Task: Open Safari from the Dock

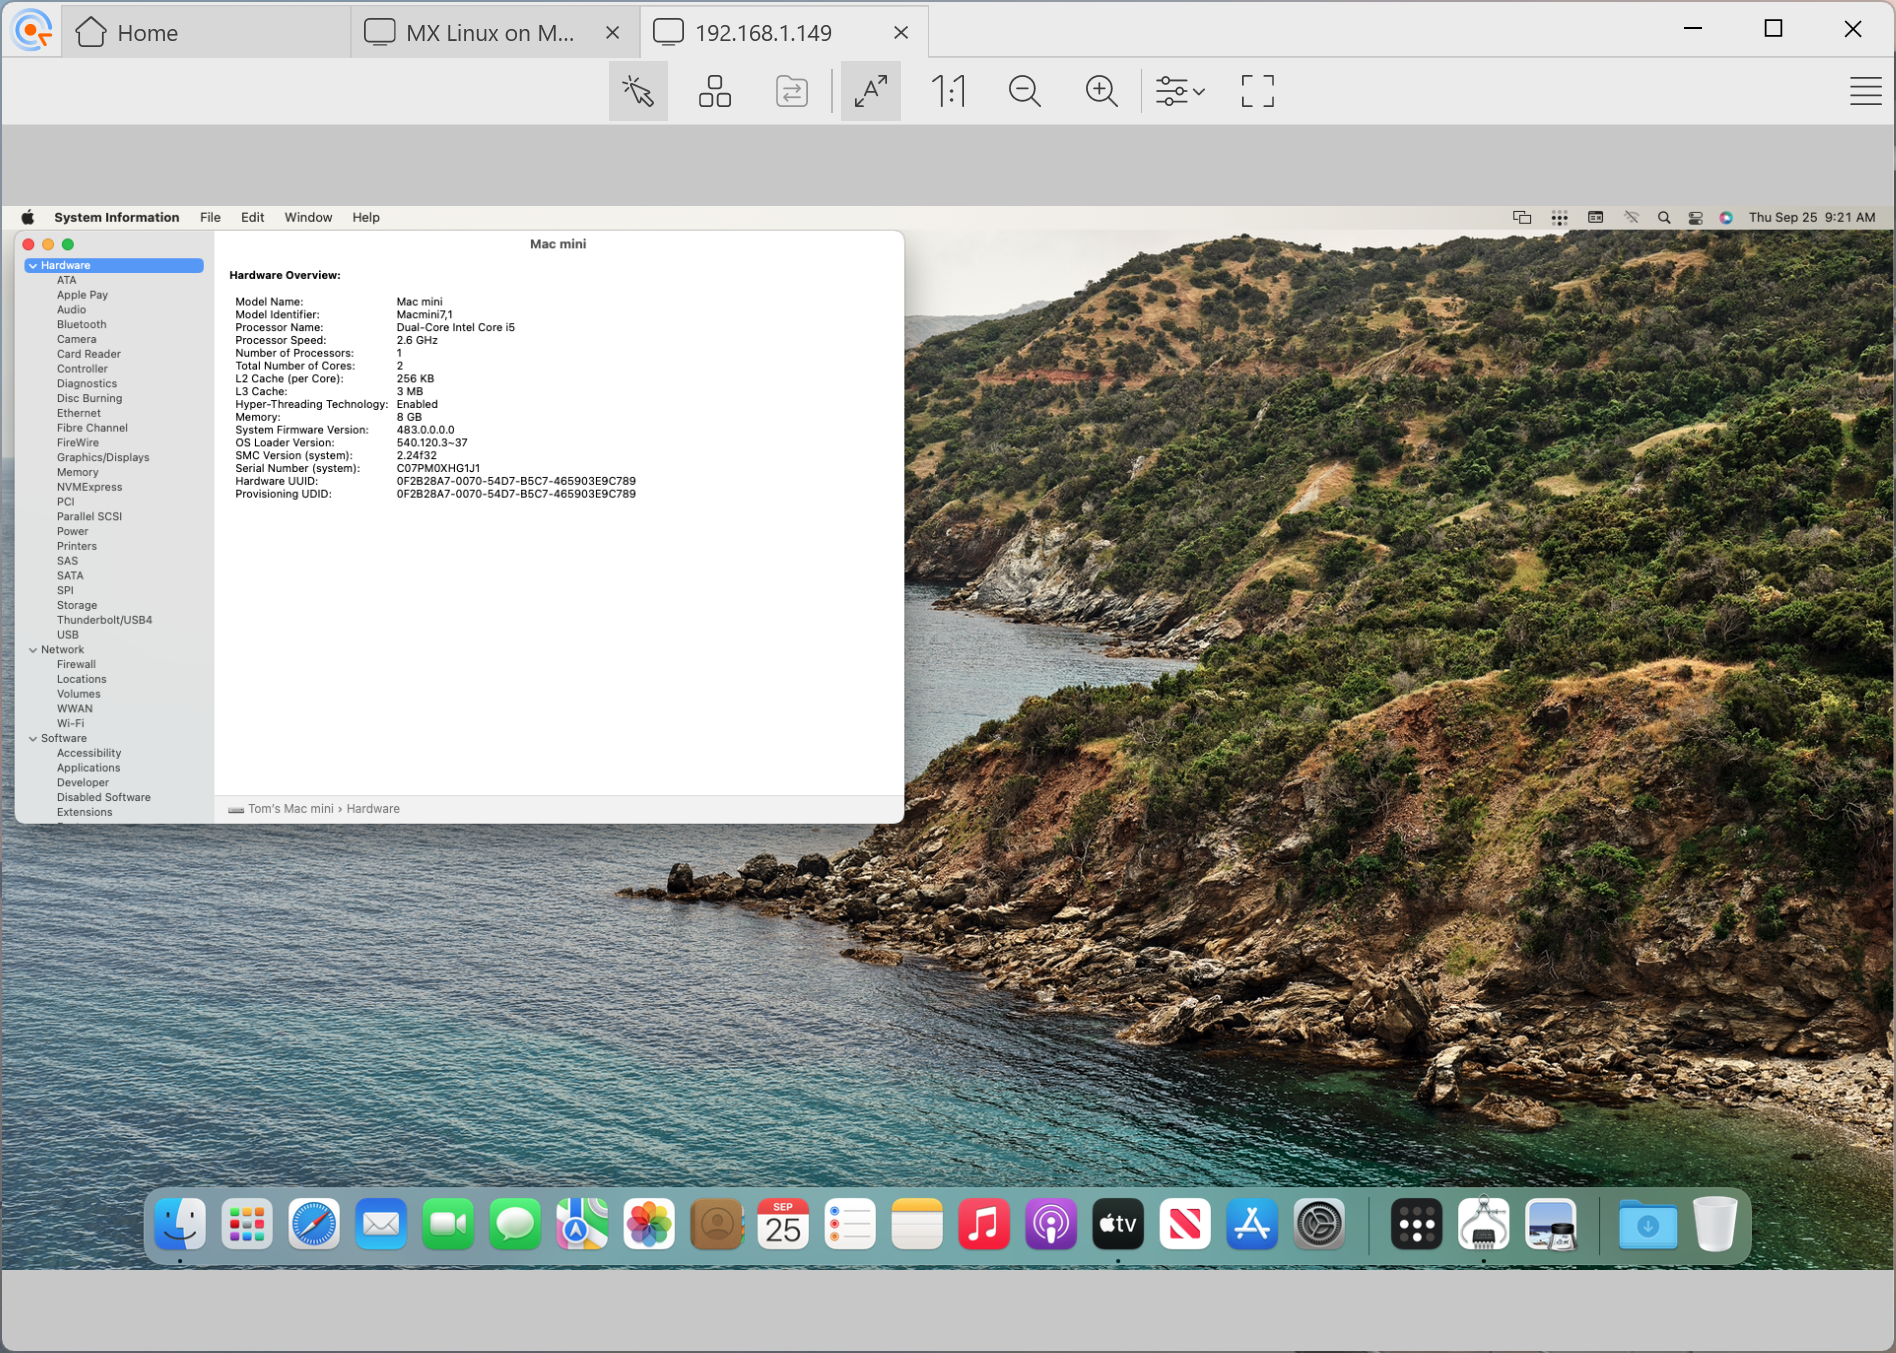Action: click(313, 1224)
